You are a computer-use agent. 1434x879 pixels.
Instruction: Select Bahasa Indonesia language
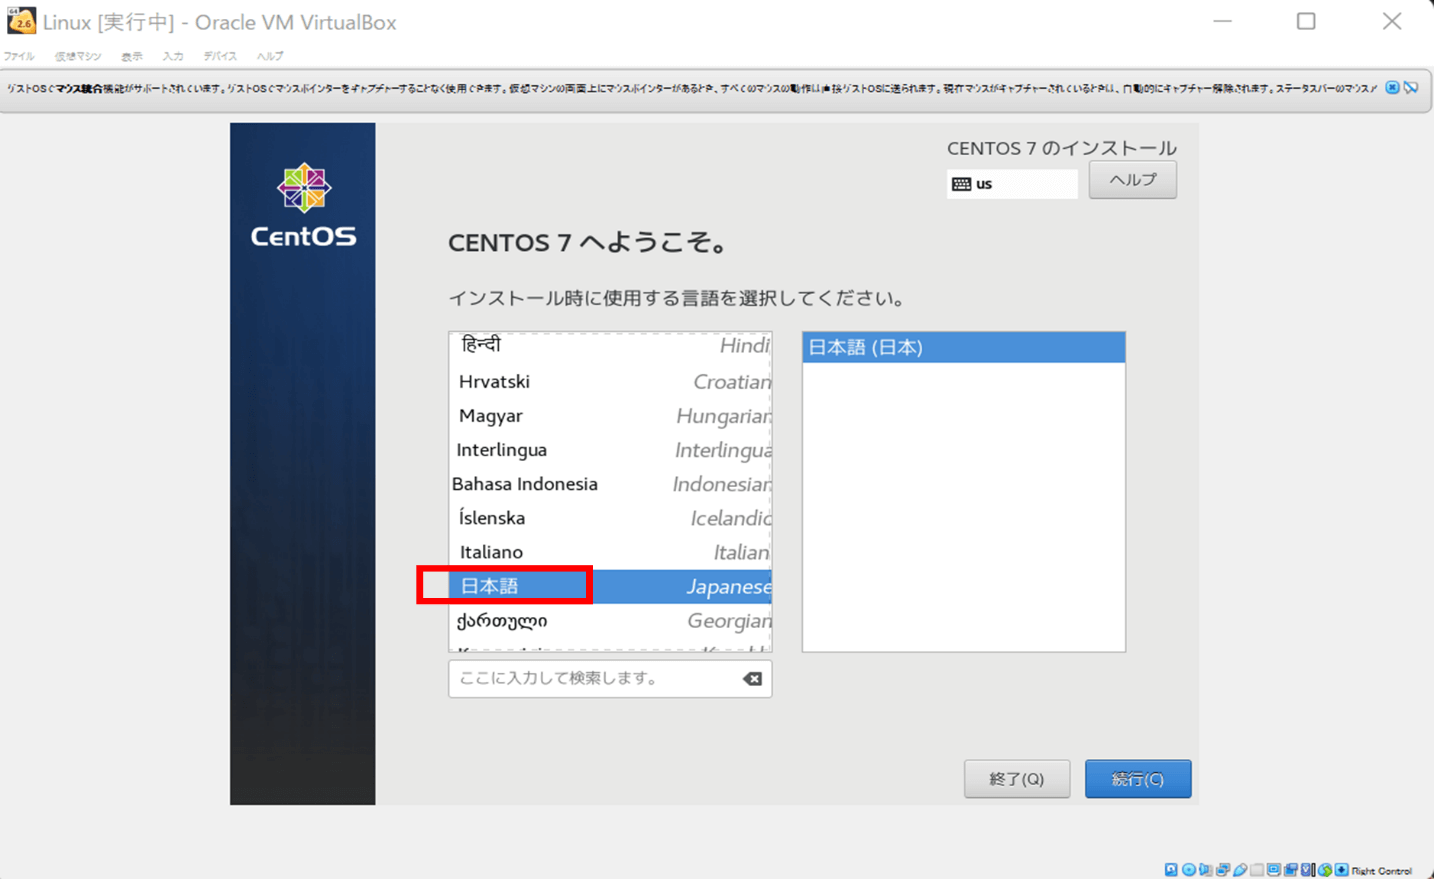tap(610, 484)
